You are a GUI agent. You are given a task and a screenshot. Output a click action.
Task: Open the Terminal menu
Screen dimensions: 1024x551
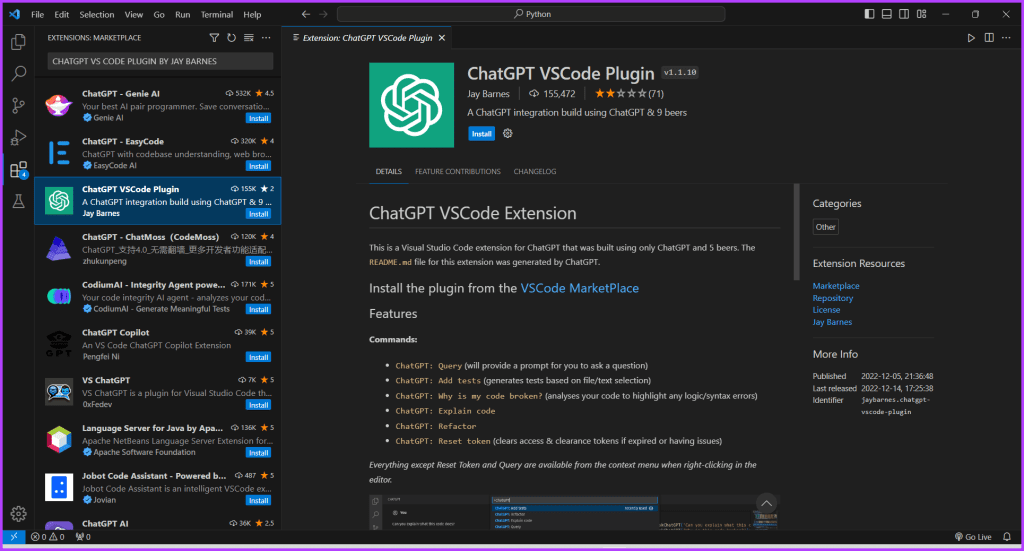point(217,14)
